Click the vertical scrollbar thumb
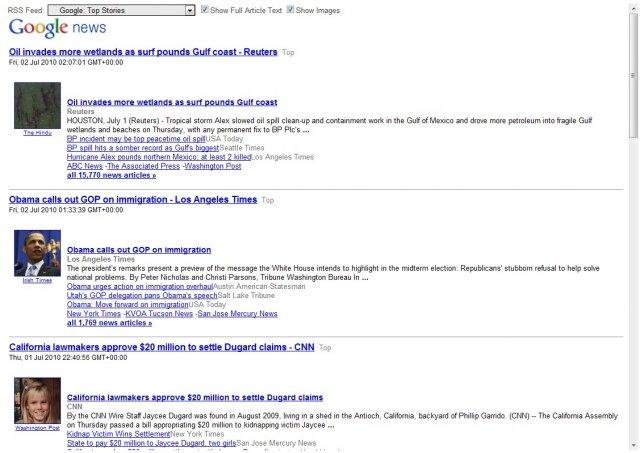640x453 pixels. click(634, 76)
